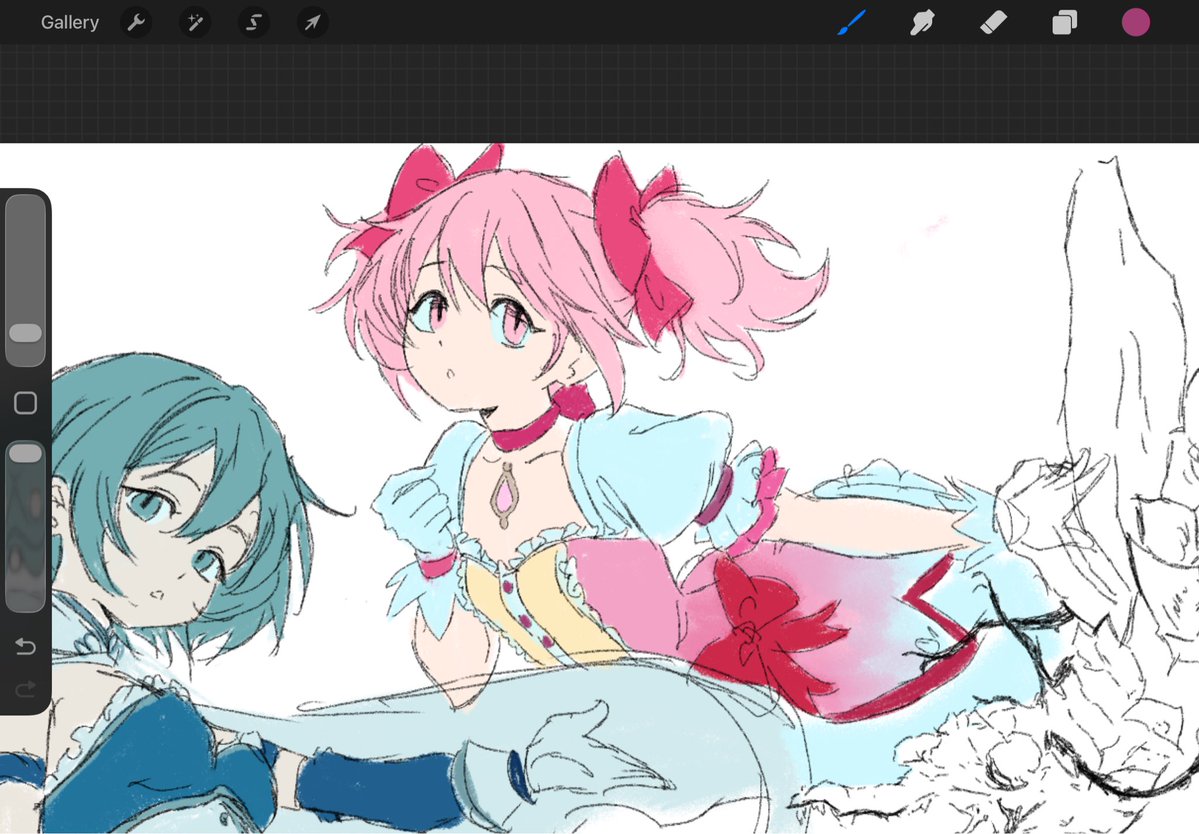1199x834 pixels.
Task: Tap the sidebar modify square button
Action: click(25, 403)
